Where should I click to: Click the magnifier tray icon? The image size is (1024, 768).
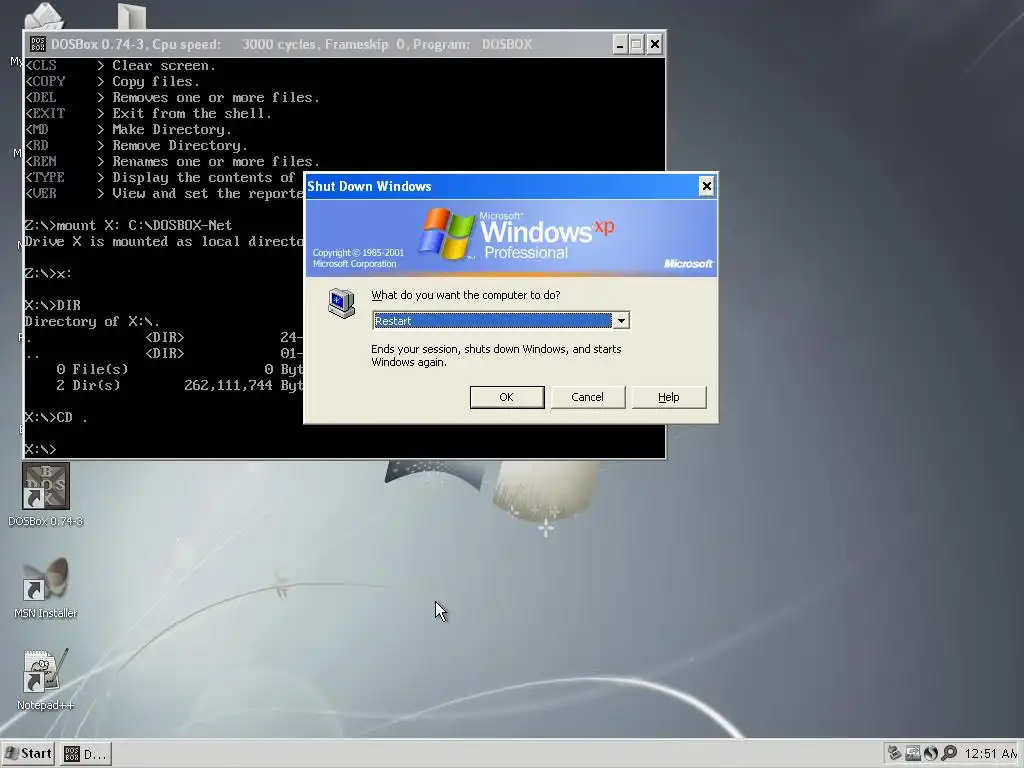tap(949, 753)
